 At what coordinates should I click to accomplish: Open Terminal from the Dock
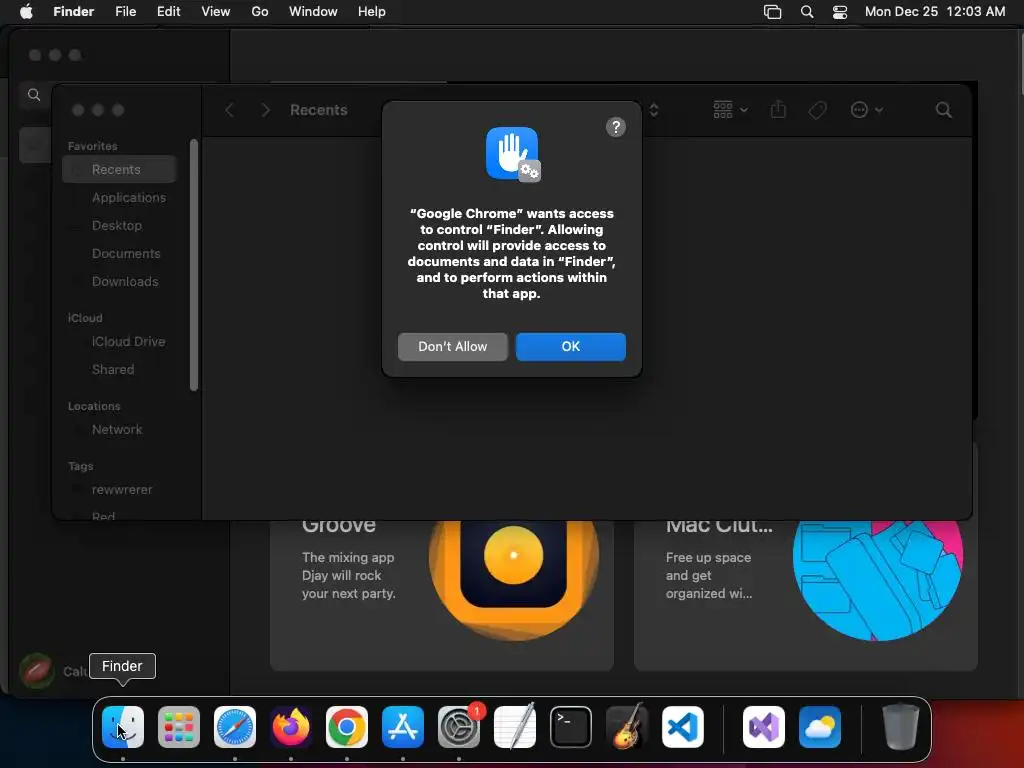(571, 727)
